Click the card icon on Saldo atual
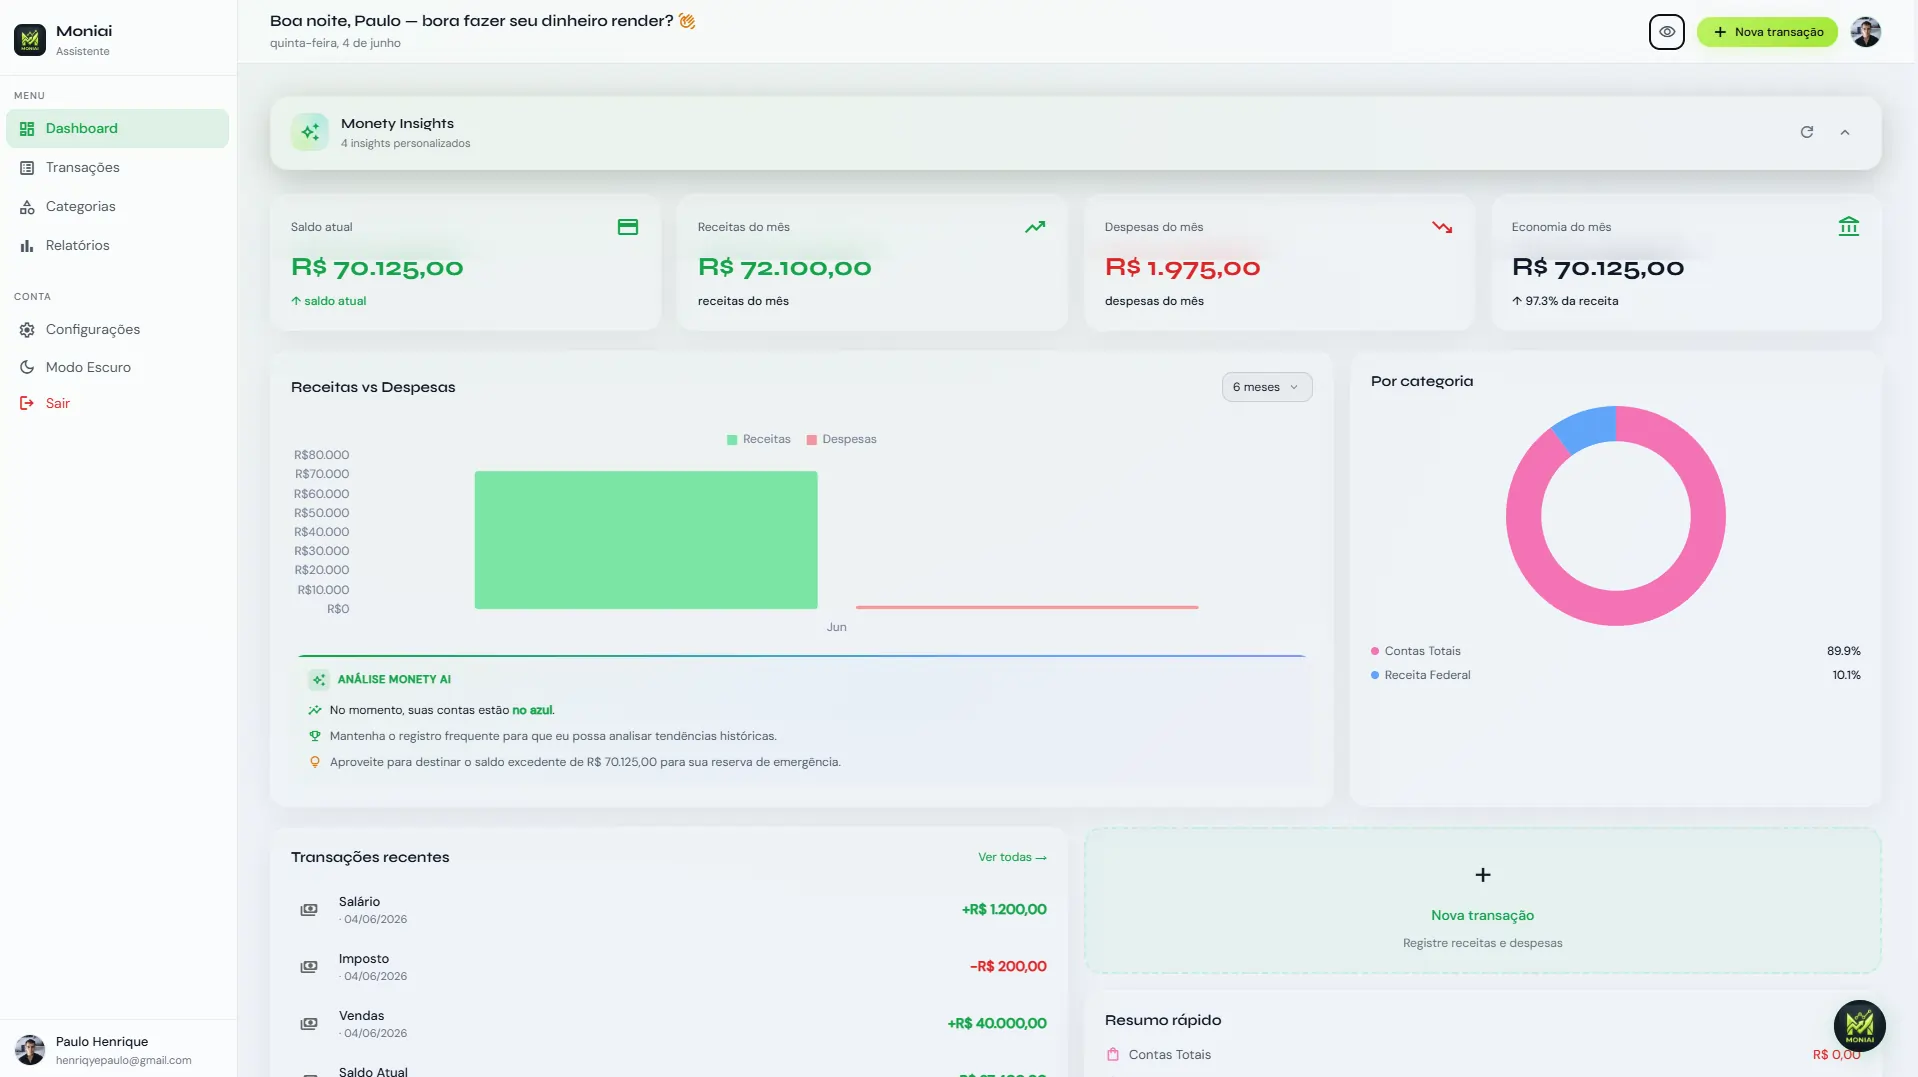The image size is (1918, 1077). tap(628, 227)
